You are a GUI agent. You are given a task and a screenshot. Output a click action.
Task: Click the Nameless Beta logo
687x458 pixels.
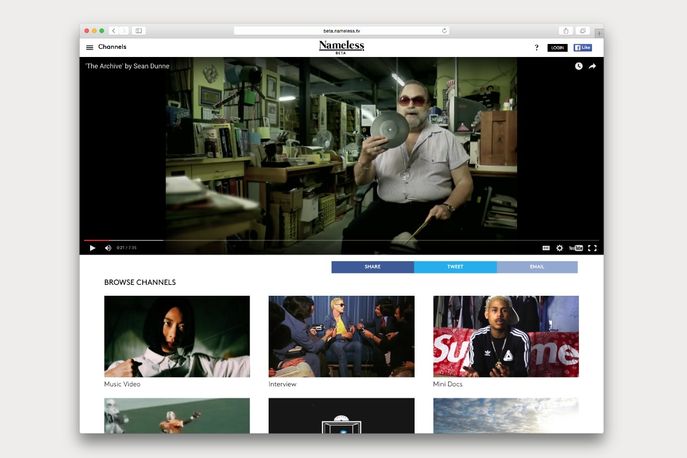(341, 47)
